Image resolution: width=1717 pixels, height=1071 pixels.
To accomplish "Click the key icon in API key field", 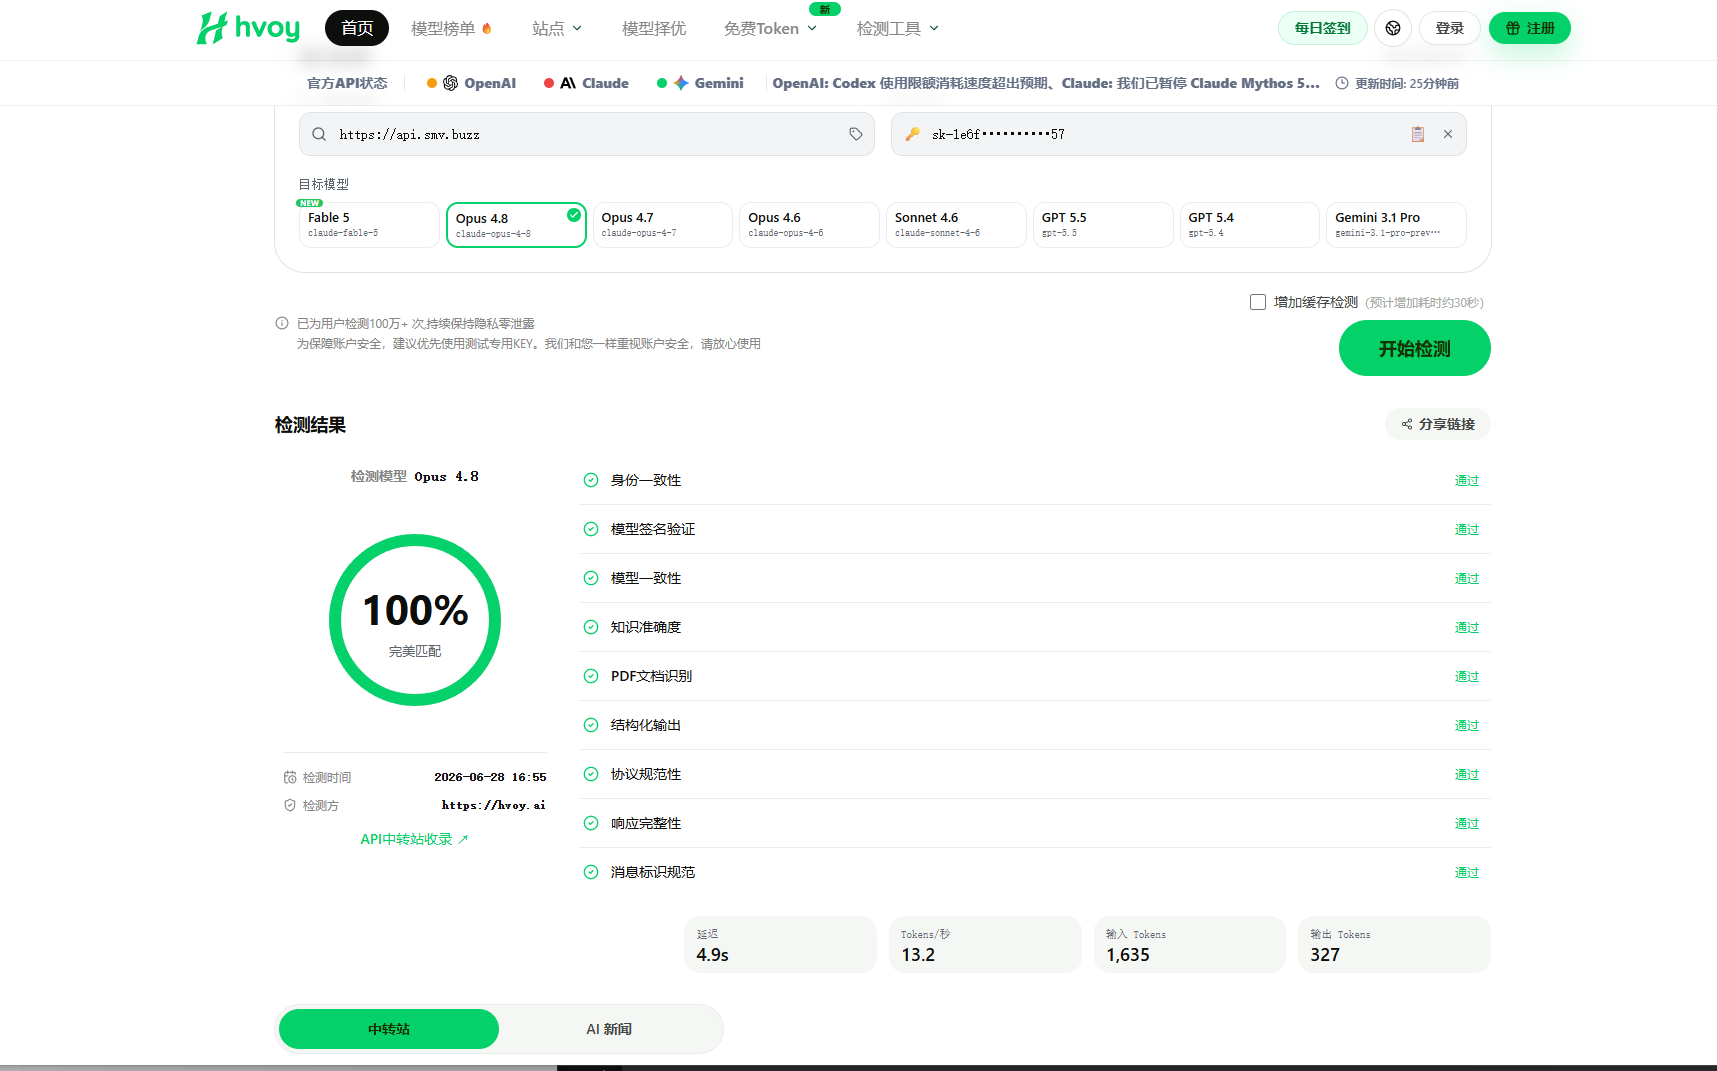I will click(x=913, y=134).
